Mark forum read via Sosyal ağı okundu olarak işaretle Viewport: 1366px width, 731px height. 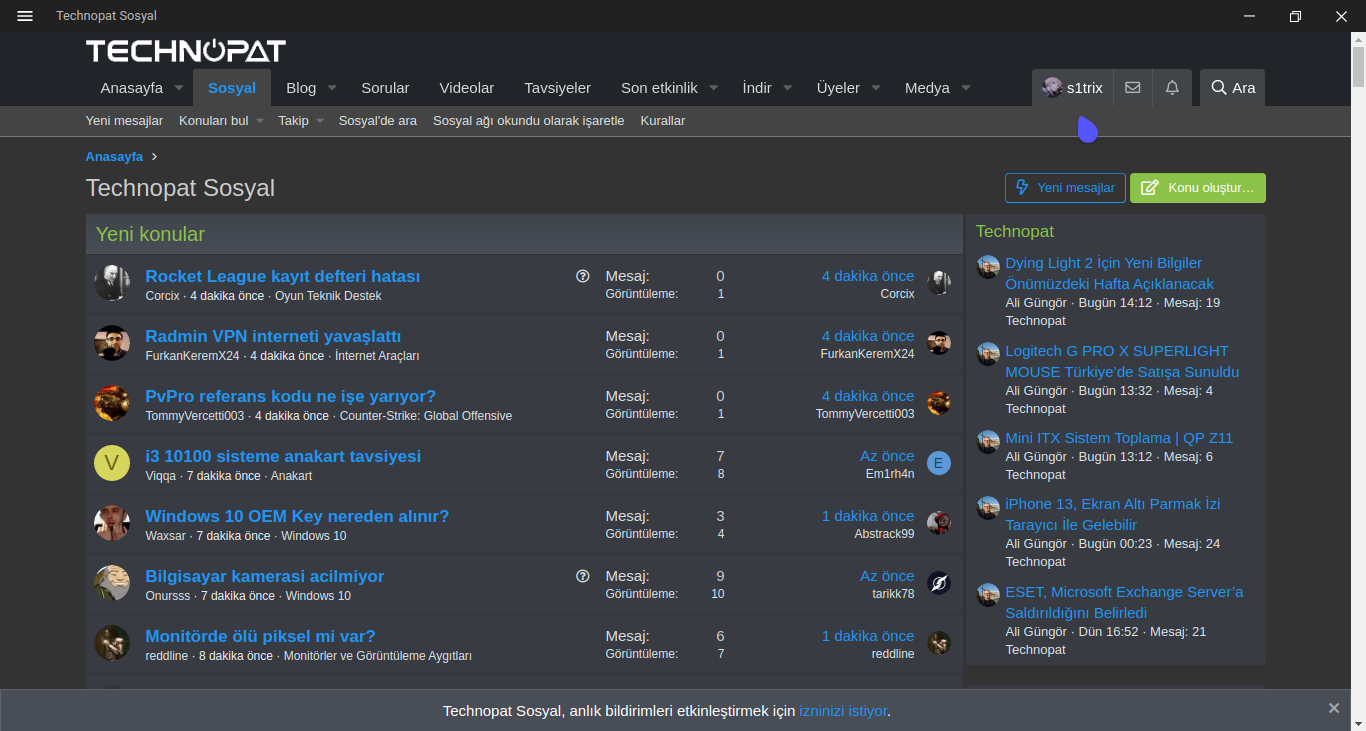point(529,121)
